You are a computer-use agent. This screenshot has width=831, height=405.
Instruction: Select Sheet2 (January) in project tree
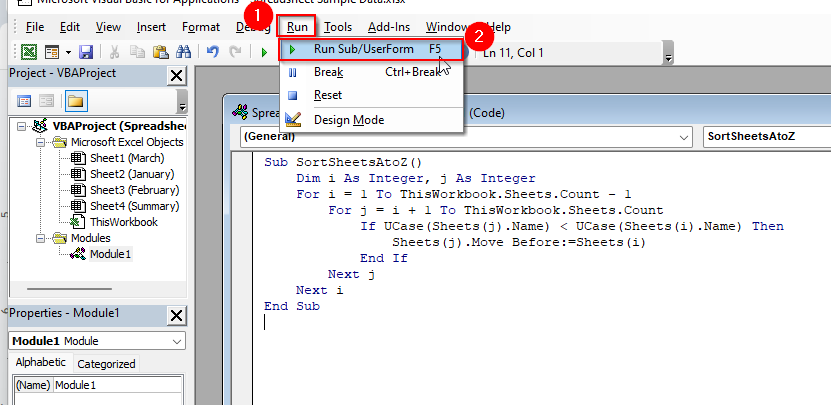132,174
